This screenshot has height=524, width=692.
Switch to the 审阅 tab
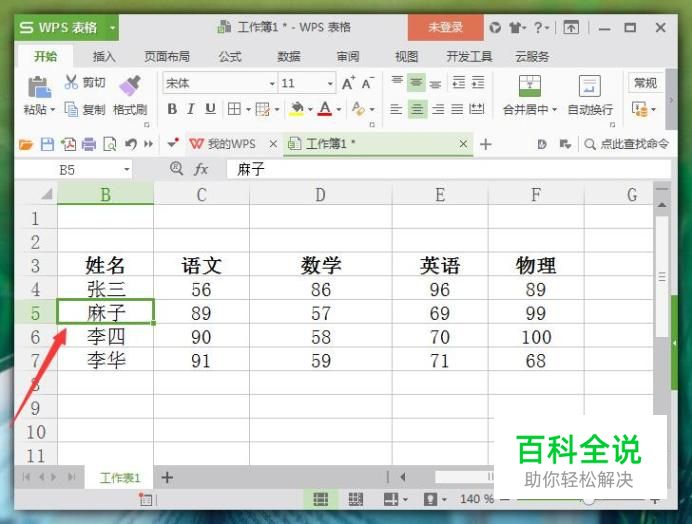point(348,57)
